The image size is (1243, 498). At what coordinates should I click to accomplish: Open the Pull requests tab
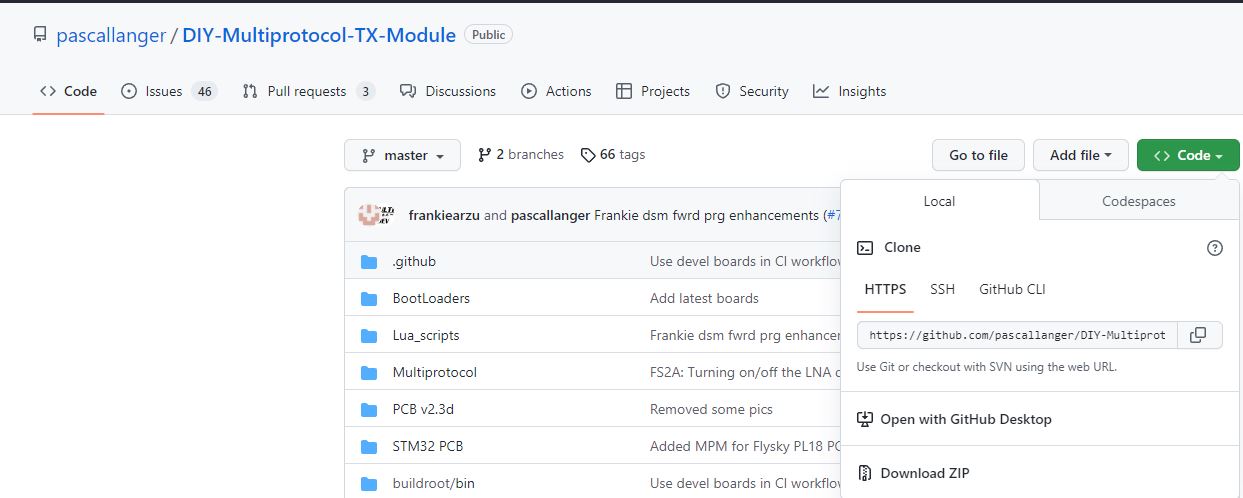pyautogui.click(x=308, y=91)
